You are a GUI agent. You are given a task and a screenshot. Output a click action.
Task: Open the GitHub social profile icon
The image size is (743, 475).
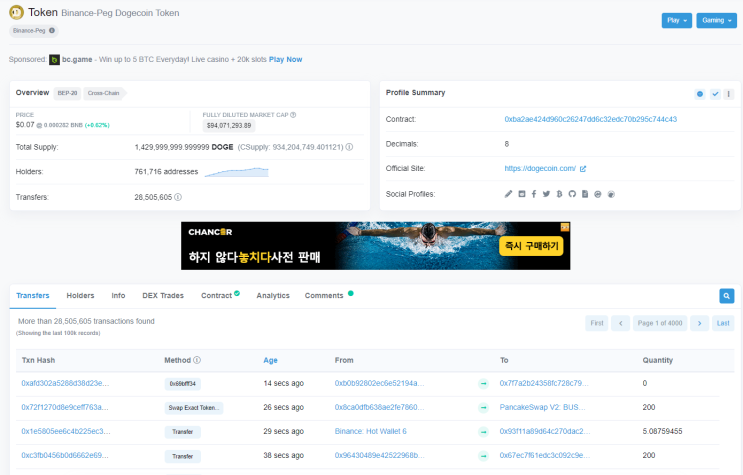tap(572, 194)
